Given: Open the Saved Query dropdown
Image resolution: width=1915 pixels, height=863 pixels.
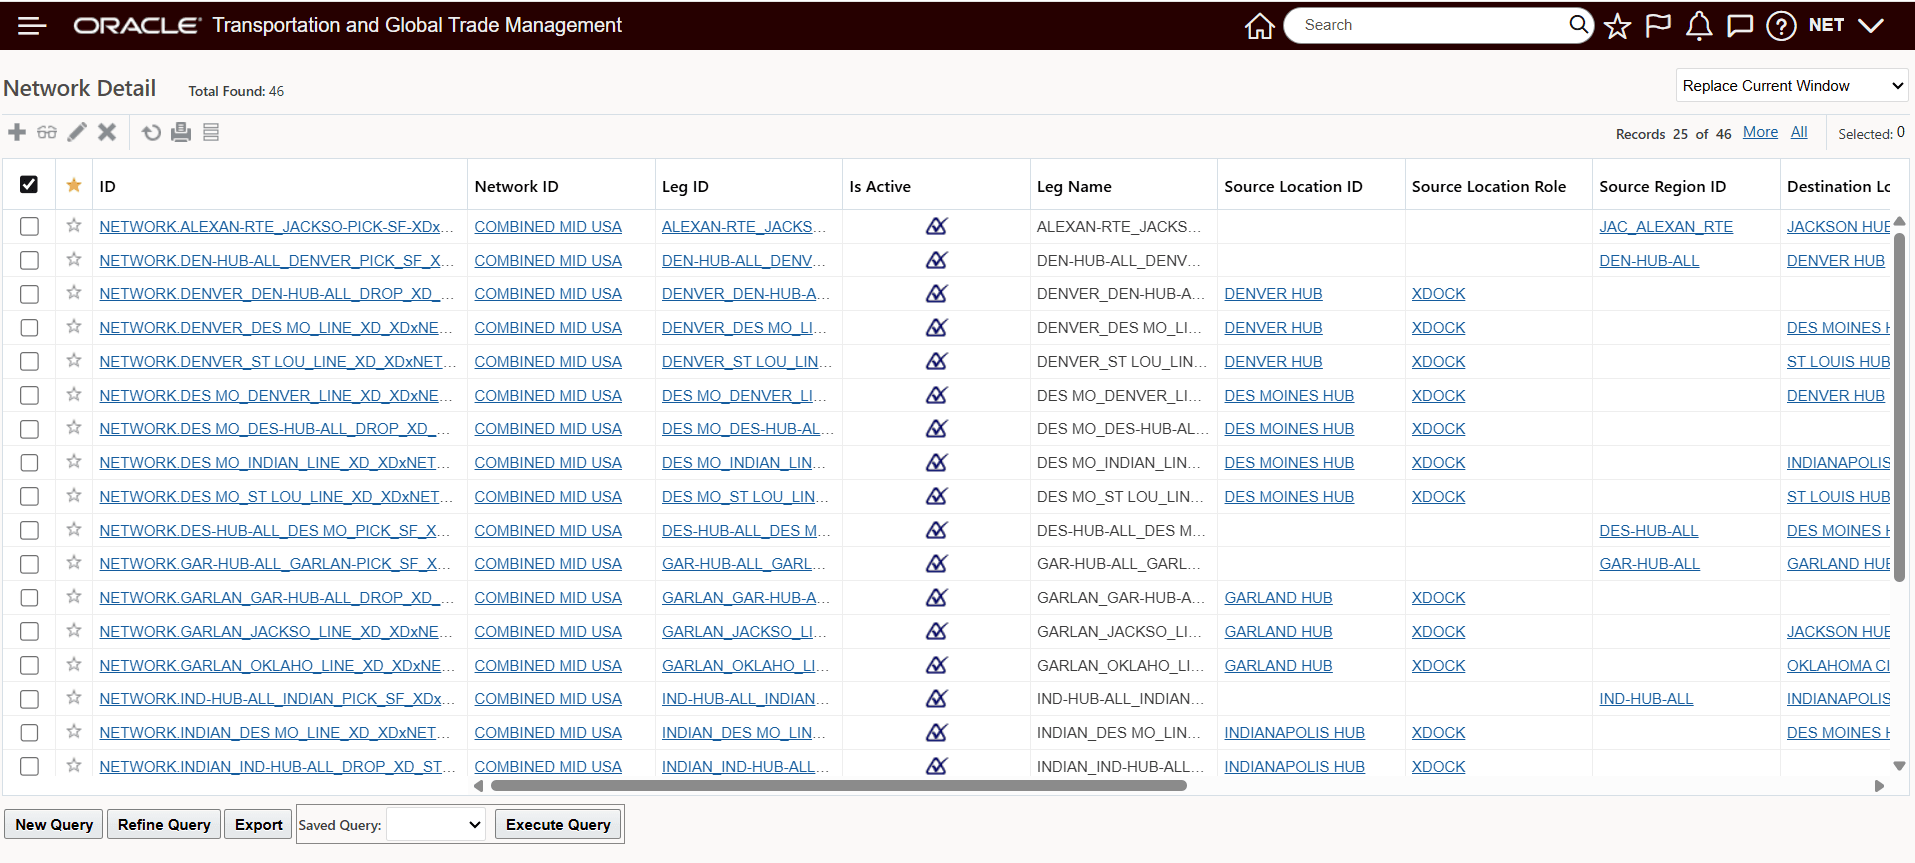Looking at the screenshot, I should point(436,825).
